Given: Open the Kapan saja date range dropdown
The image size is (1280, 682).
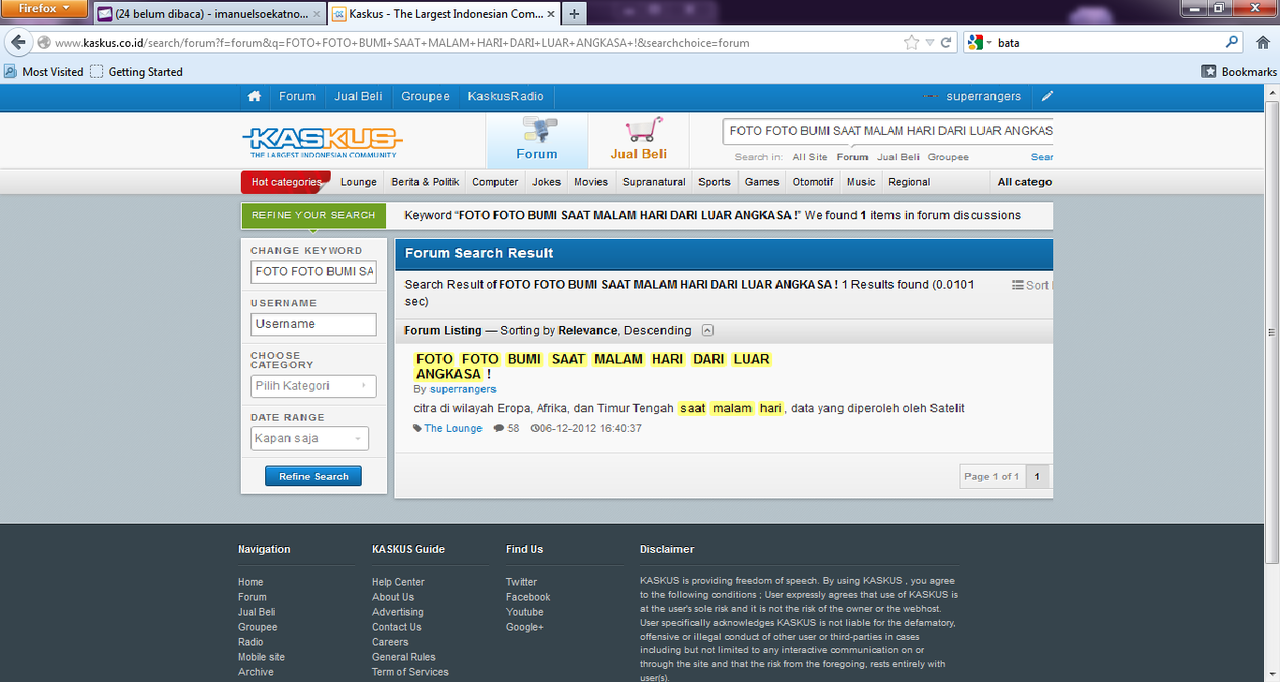Looking at the screenshot, I should [310, 438].
